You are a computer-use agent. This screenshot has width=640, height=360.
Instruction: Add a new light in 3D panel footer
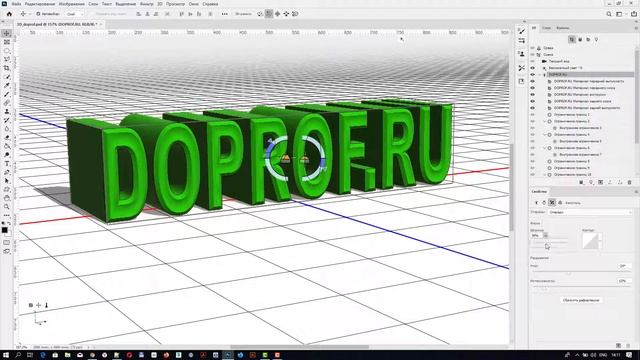point(591,182)
